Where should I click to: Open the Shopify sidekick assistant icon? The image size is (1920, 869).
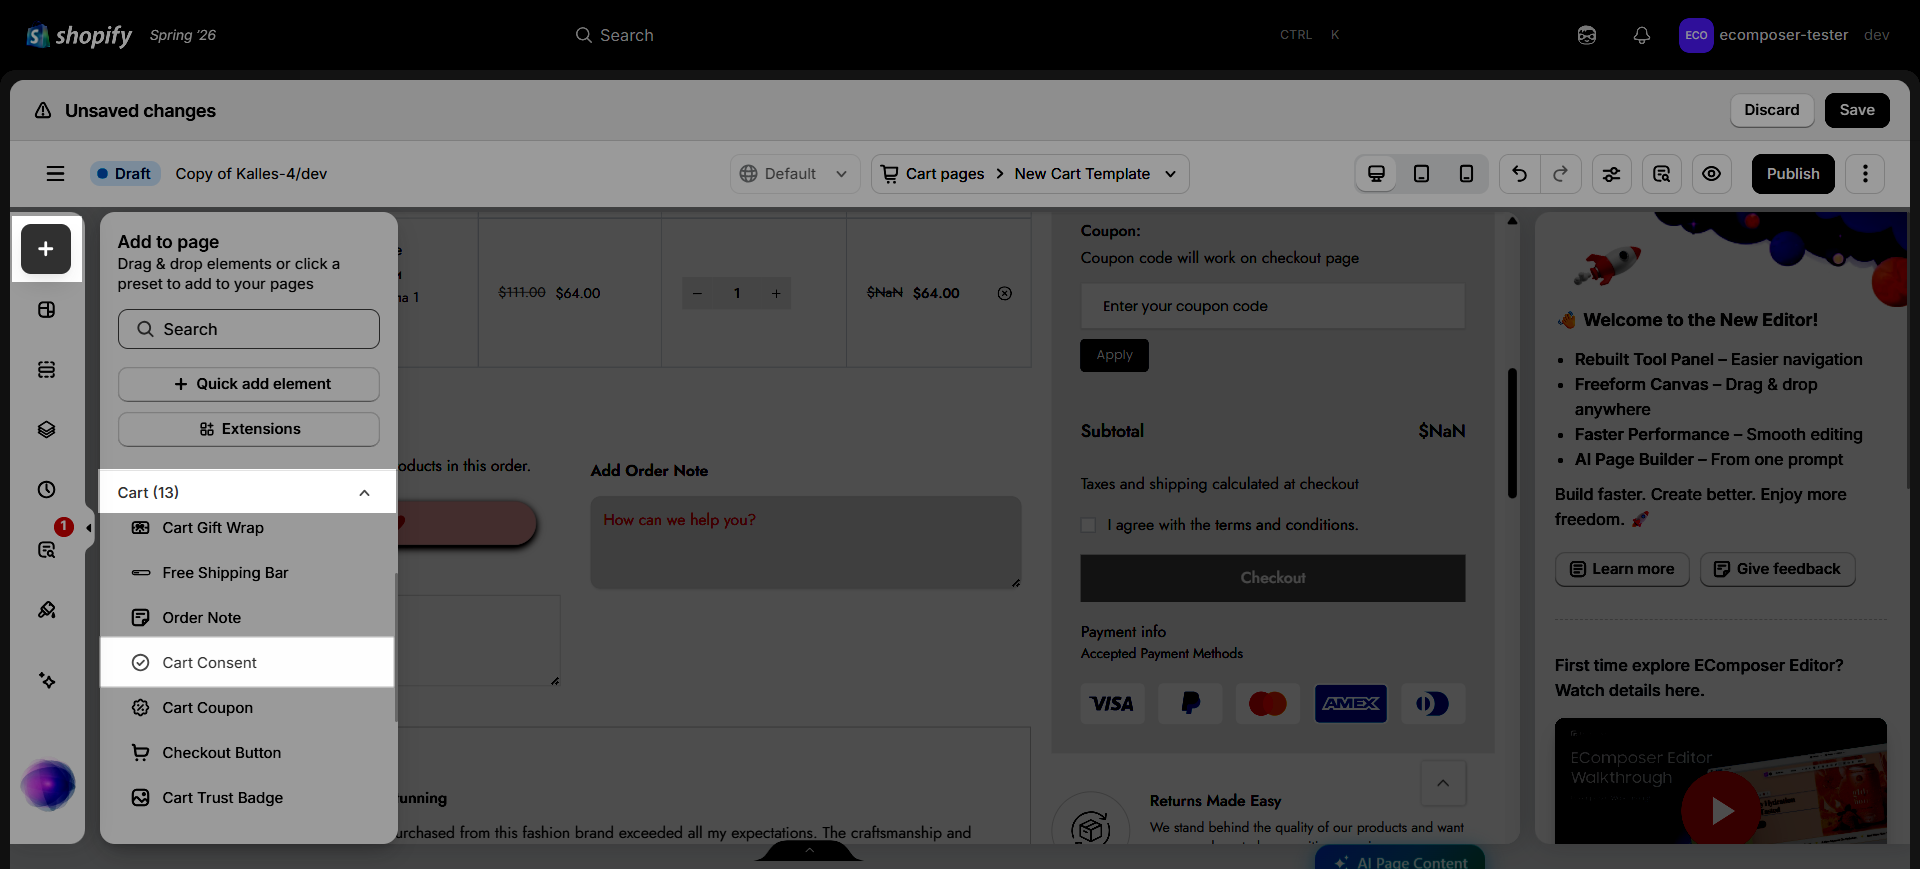click(1587, 35)
